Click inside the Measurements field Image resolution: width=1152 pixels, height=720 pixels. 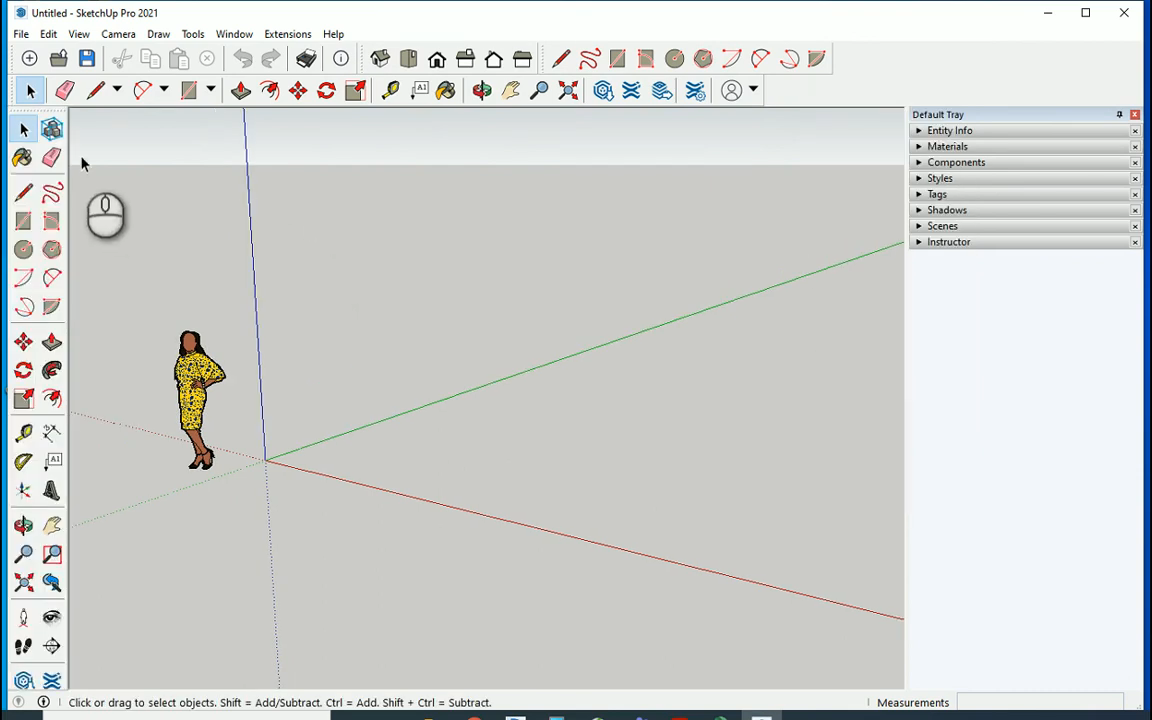(1040, 702)
